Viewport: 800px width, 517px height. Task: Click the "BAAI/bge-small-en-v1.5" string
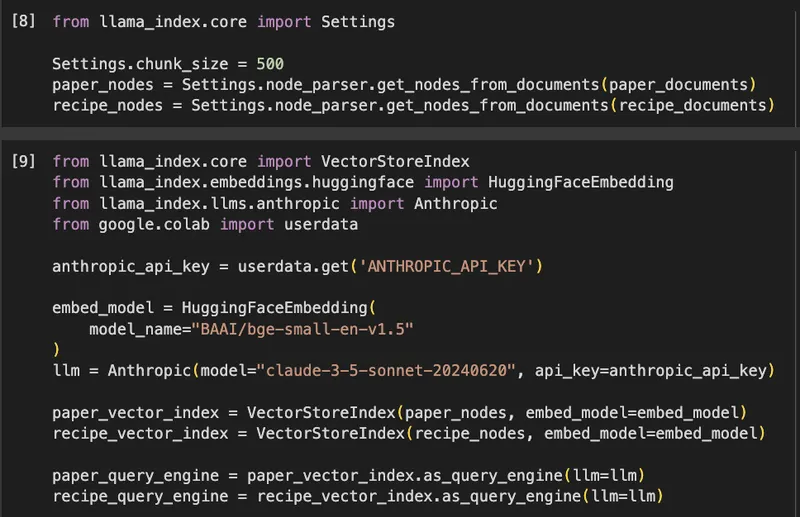302,329
